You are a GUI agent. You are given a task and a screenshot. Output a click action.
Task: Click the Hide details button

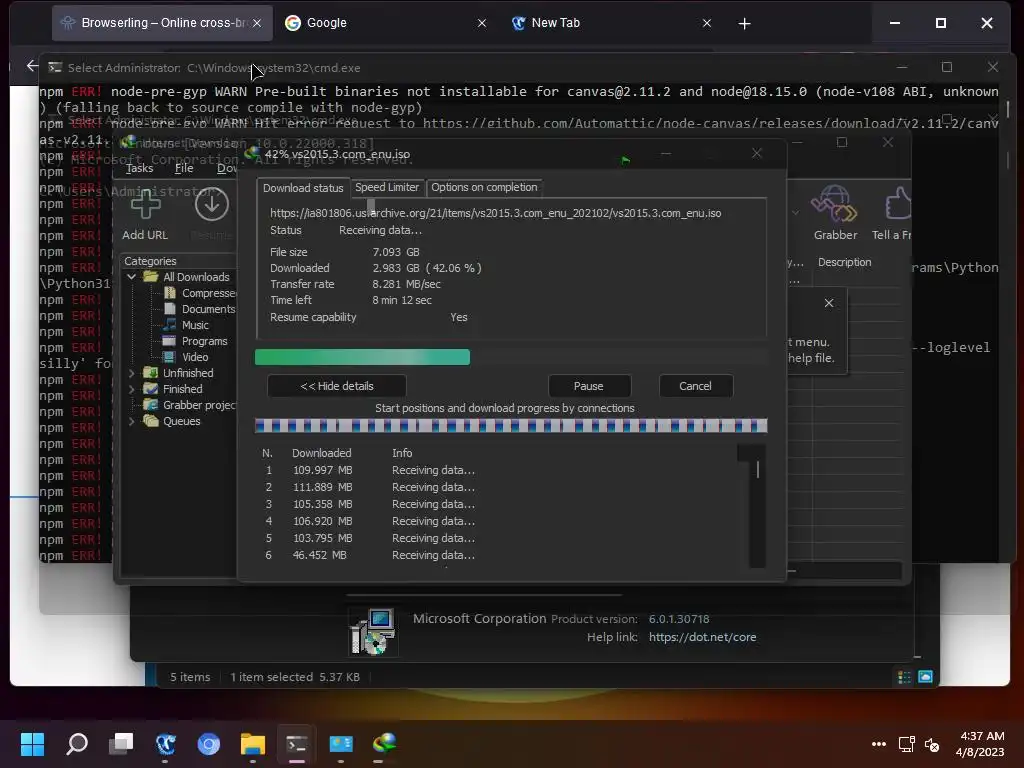point(337,386)
